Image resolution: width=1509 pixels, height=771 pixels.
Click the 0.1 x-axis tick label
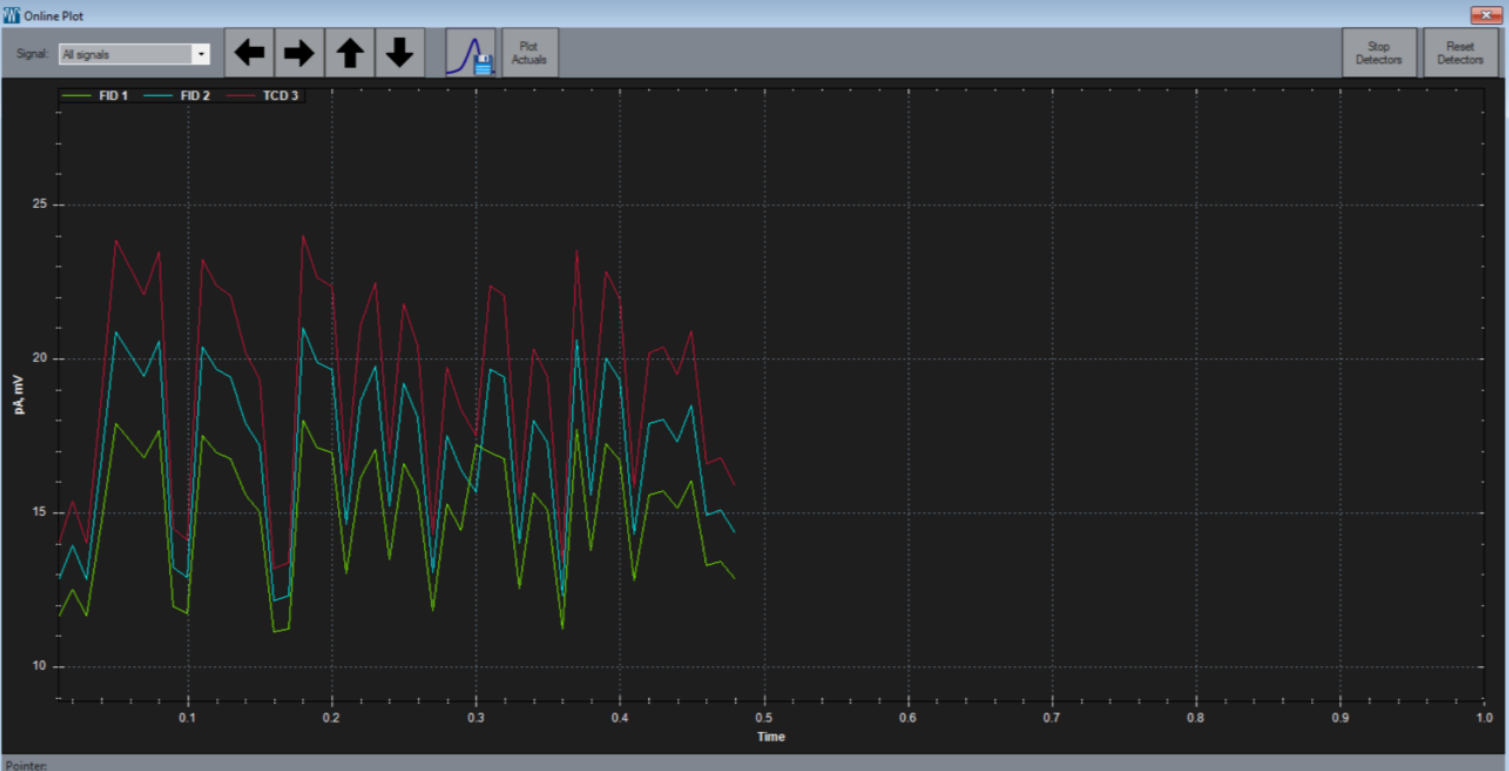187,718
